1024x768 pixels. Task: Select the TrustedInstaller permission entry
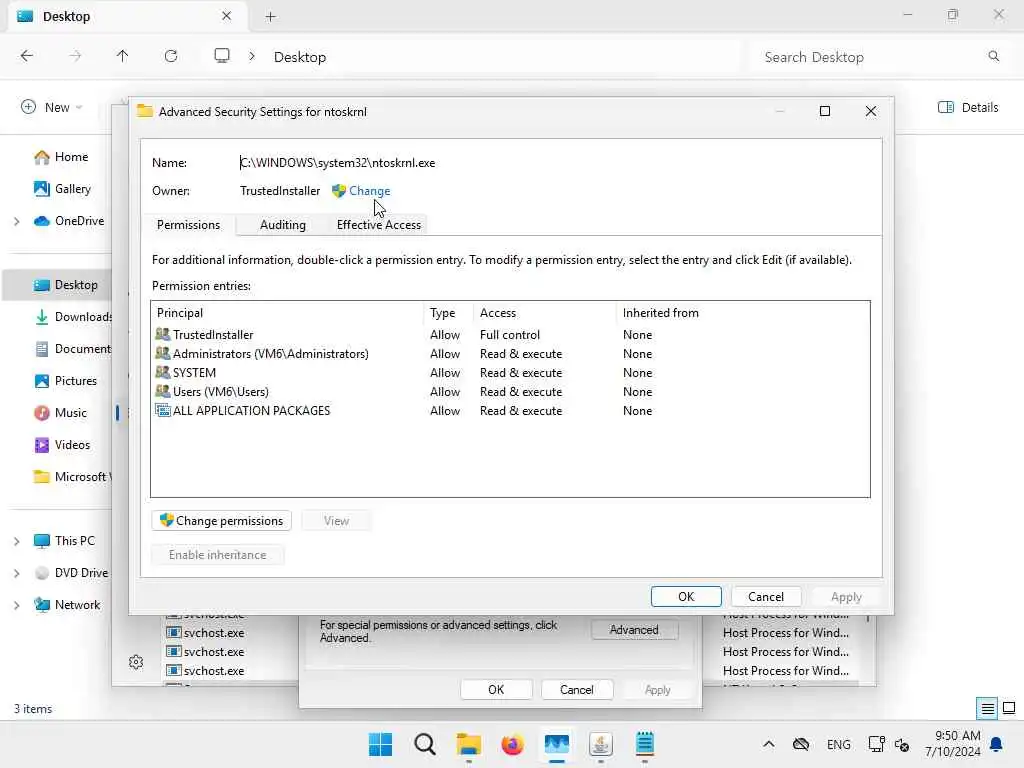(x=509, y=334)
